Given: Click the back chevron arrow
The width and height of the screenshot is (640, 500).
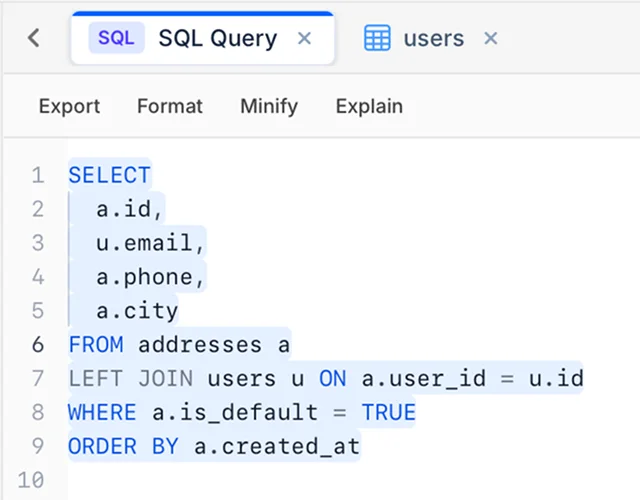Looking at the screenshot, I should pos(34,38).
